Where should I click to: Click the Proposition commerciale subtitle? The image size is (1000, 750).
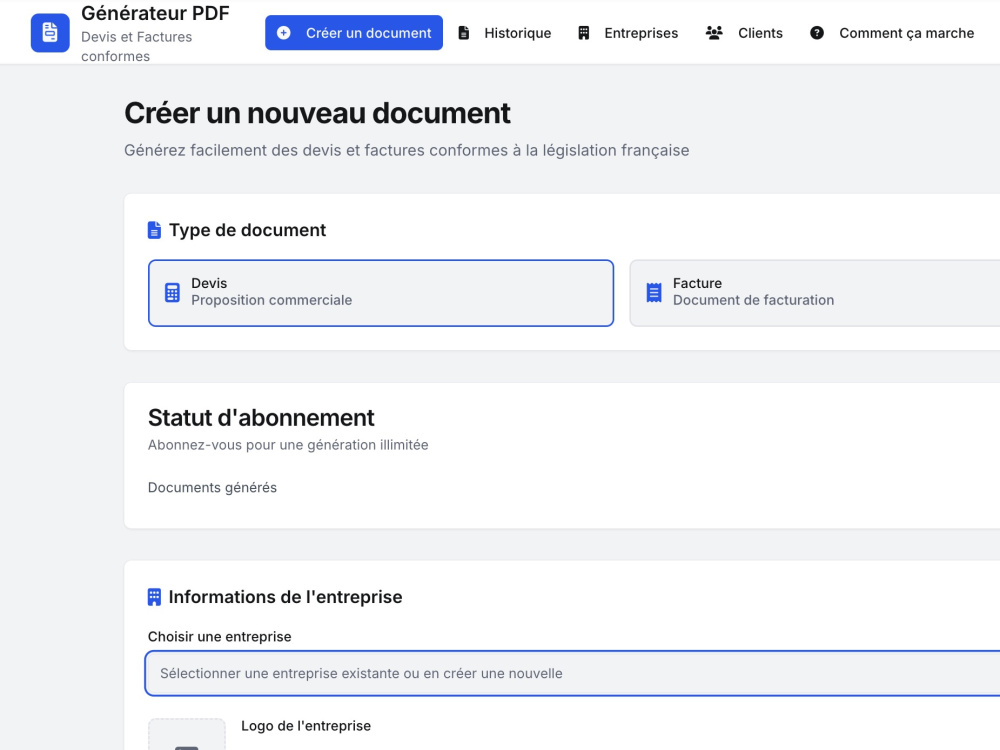(272, 300)
